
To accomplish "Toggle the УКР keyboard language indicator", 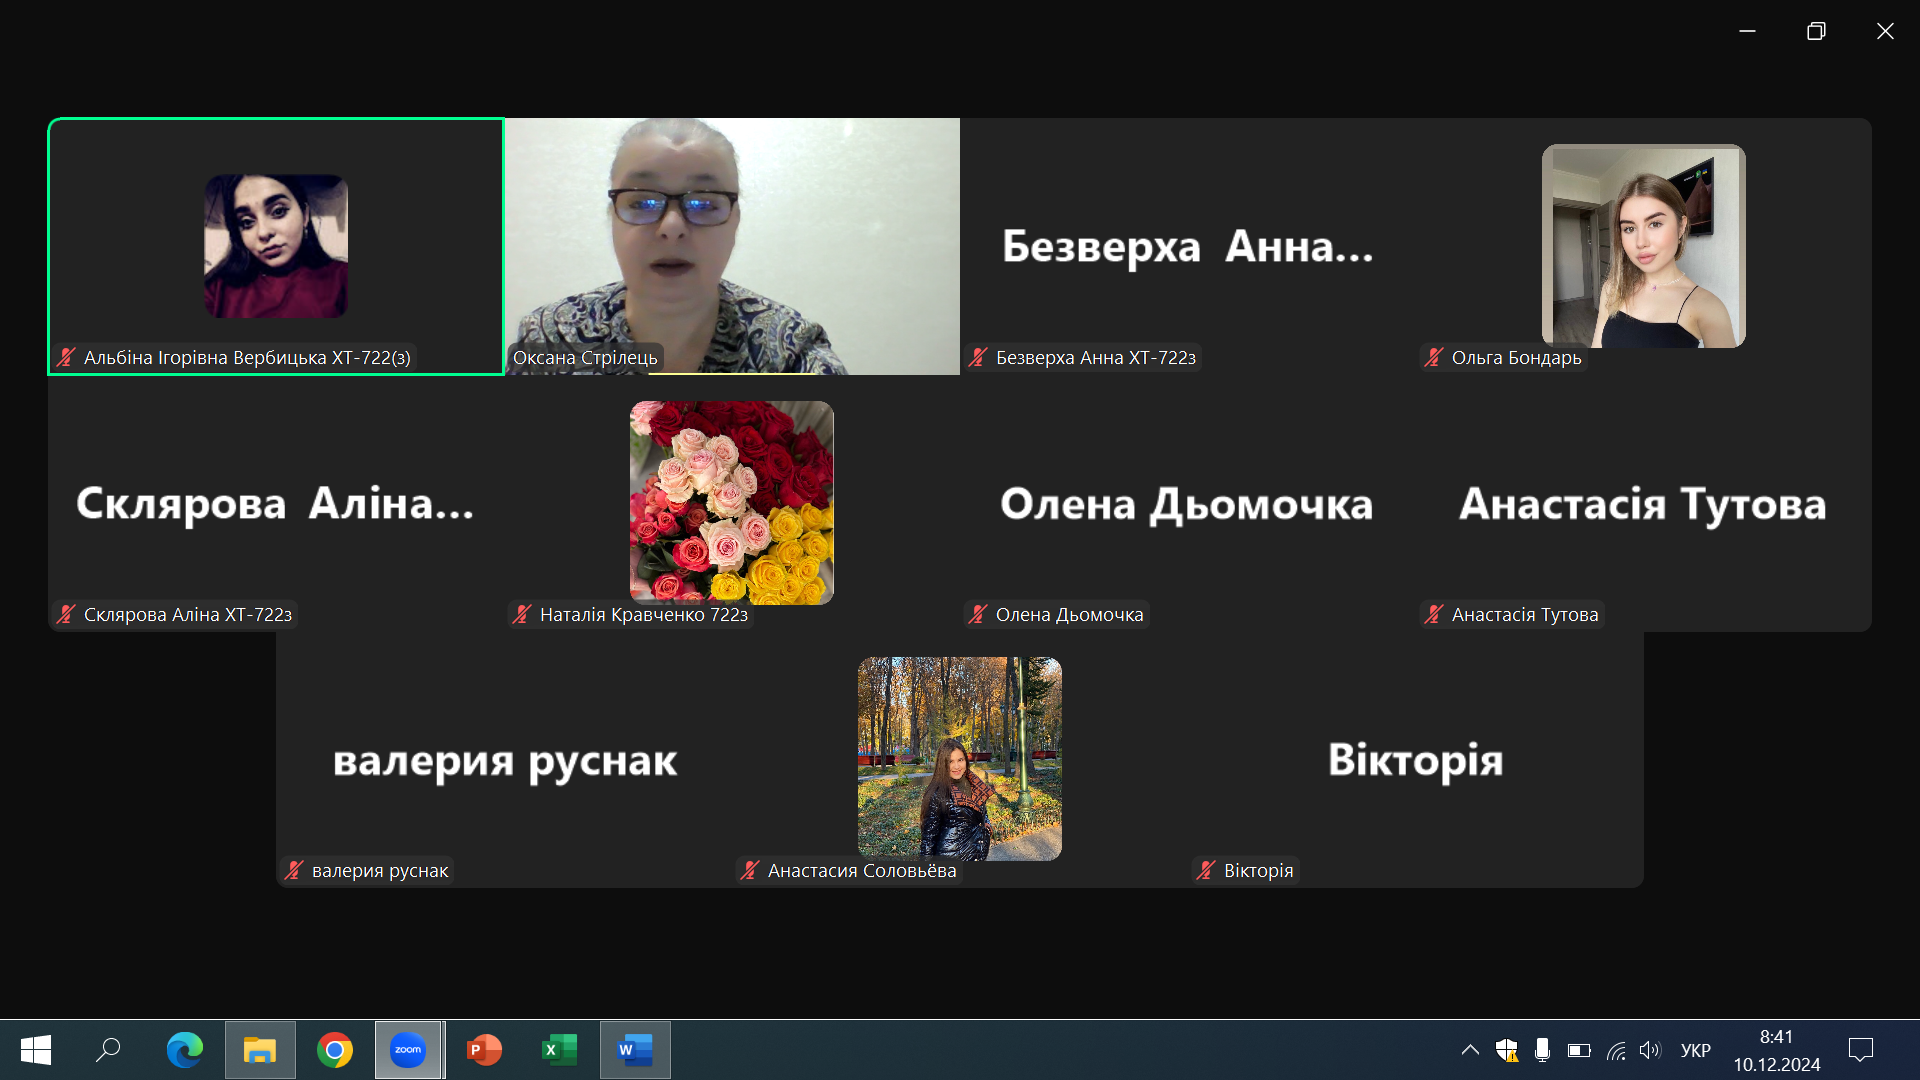I will point(1695,1050).
